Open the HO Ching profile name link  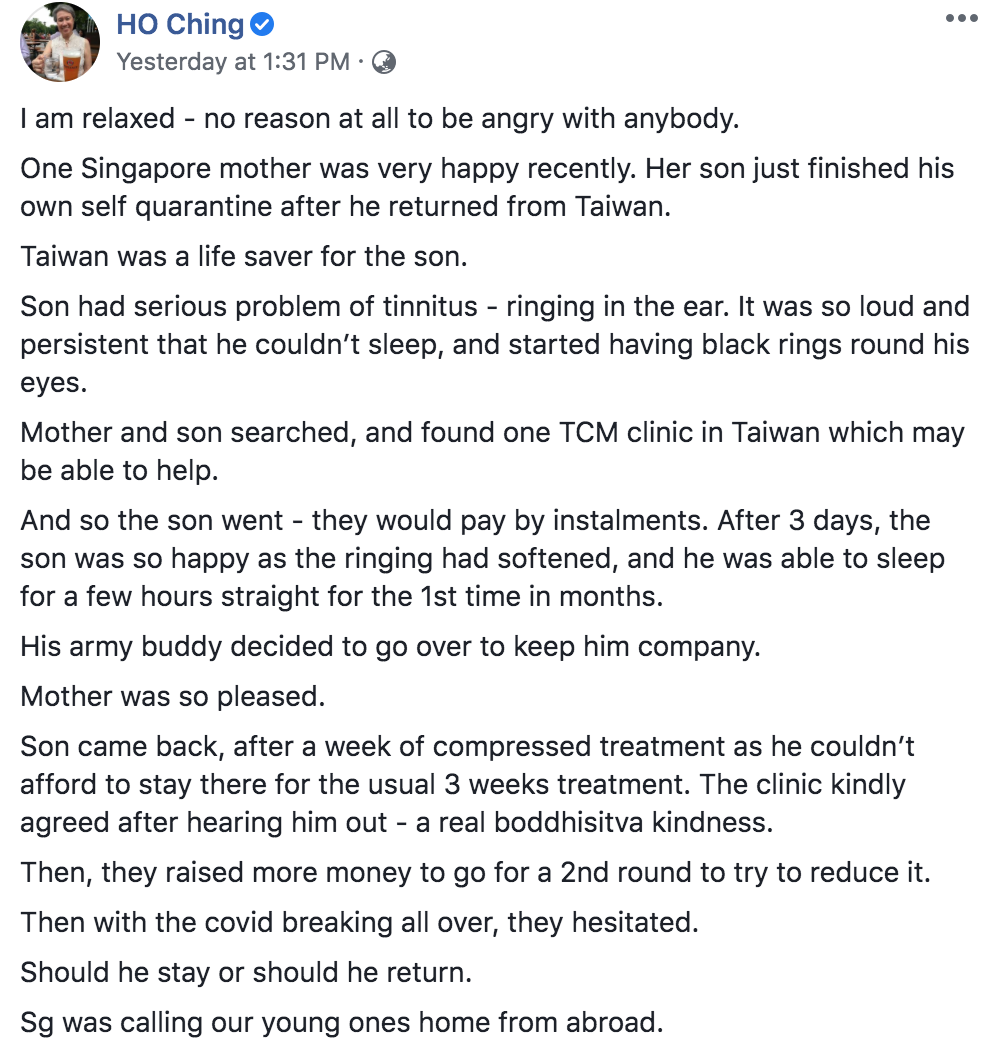coord(180,25)
